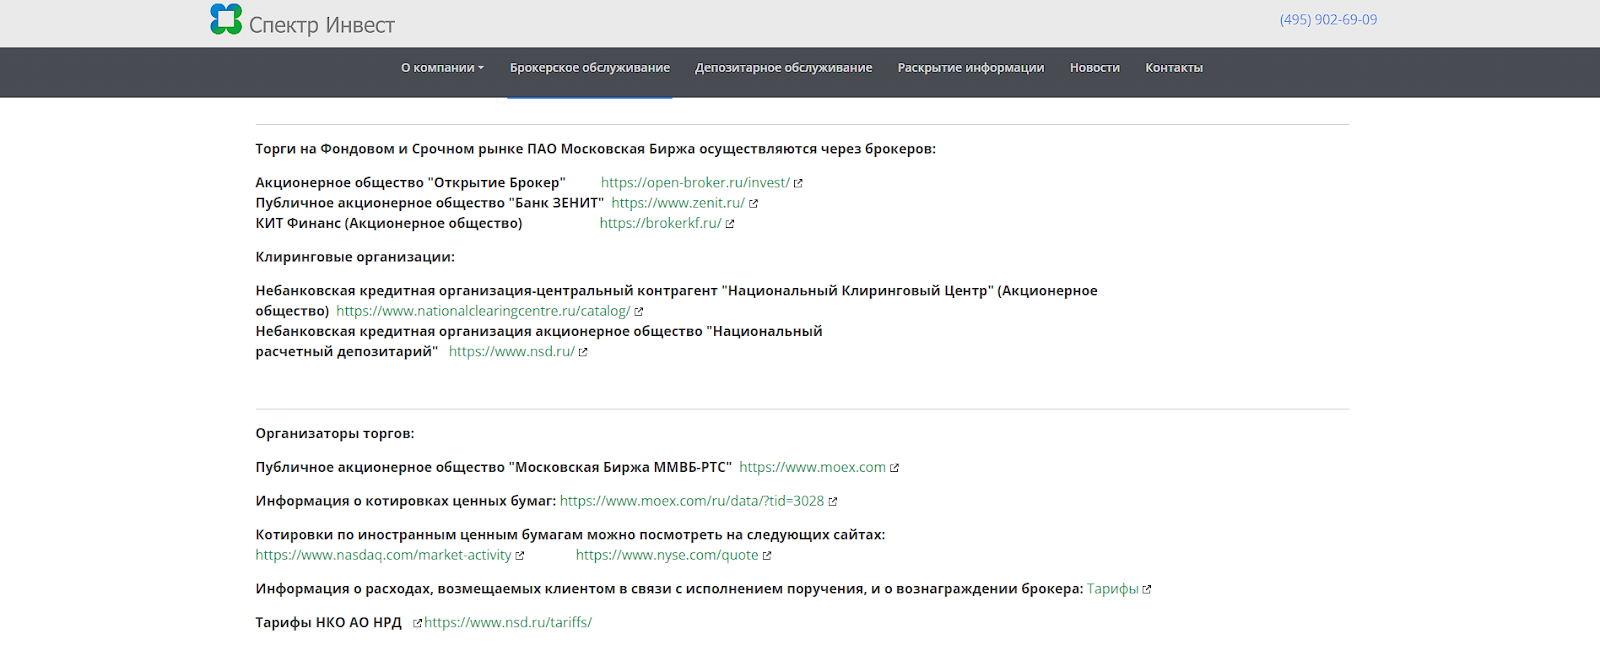Click the text Акционерное общество "Открытие Брокер"
1600x667 pixels.
coord(410,183)
